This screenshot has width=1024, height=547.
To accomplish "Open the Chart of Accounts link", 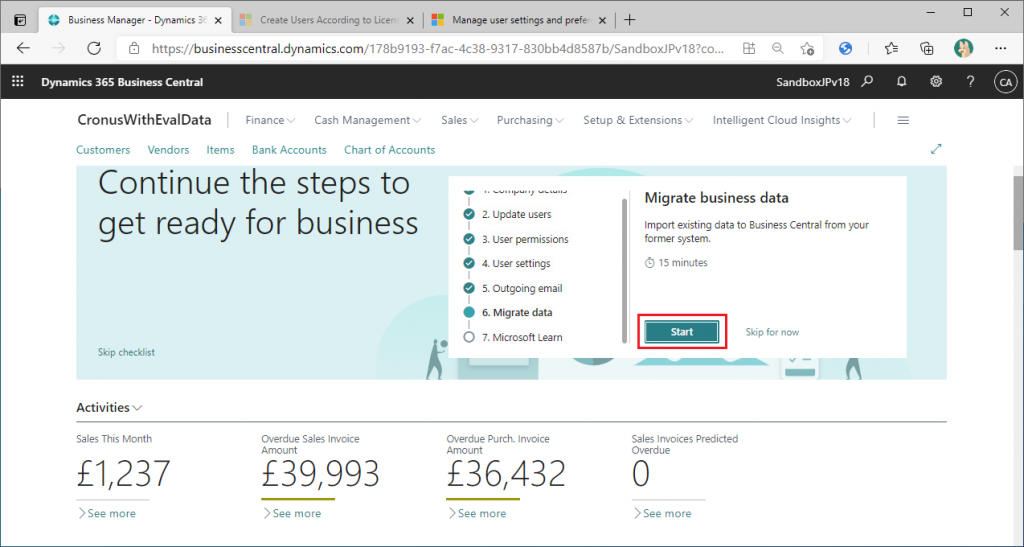I will click(x=390, y=149).
